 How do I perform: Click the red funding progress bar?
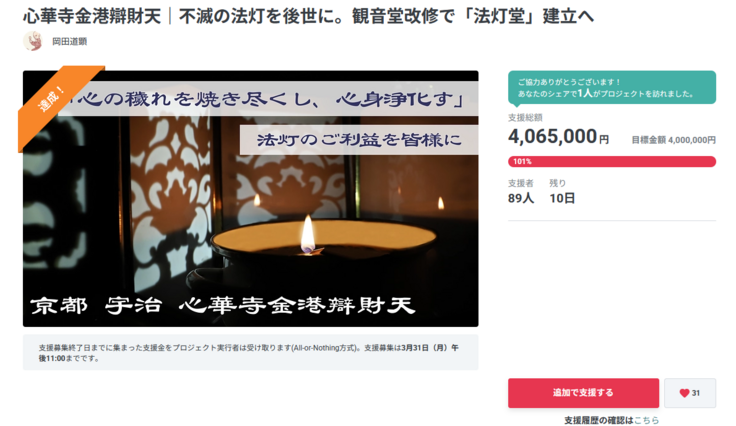612,161
